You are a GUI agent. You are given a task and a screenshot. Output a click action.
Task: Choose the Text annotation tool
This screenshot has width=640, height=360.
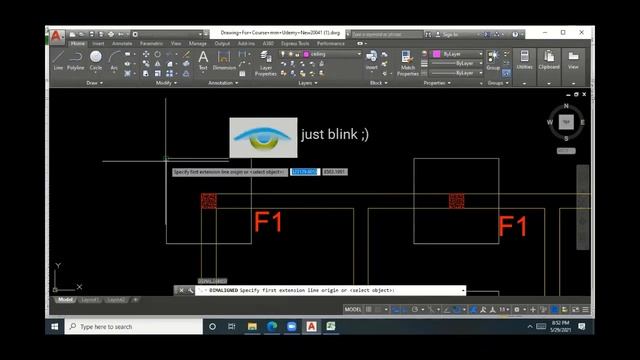(203, 60)
